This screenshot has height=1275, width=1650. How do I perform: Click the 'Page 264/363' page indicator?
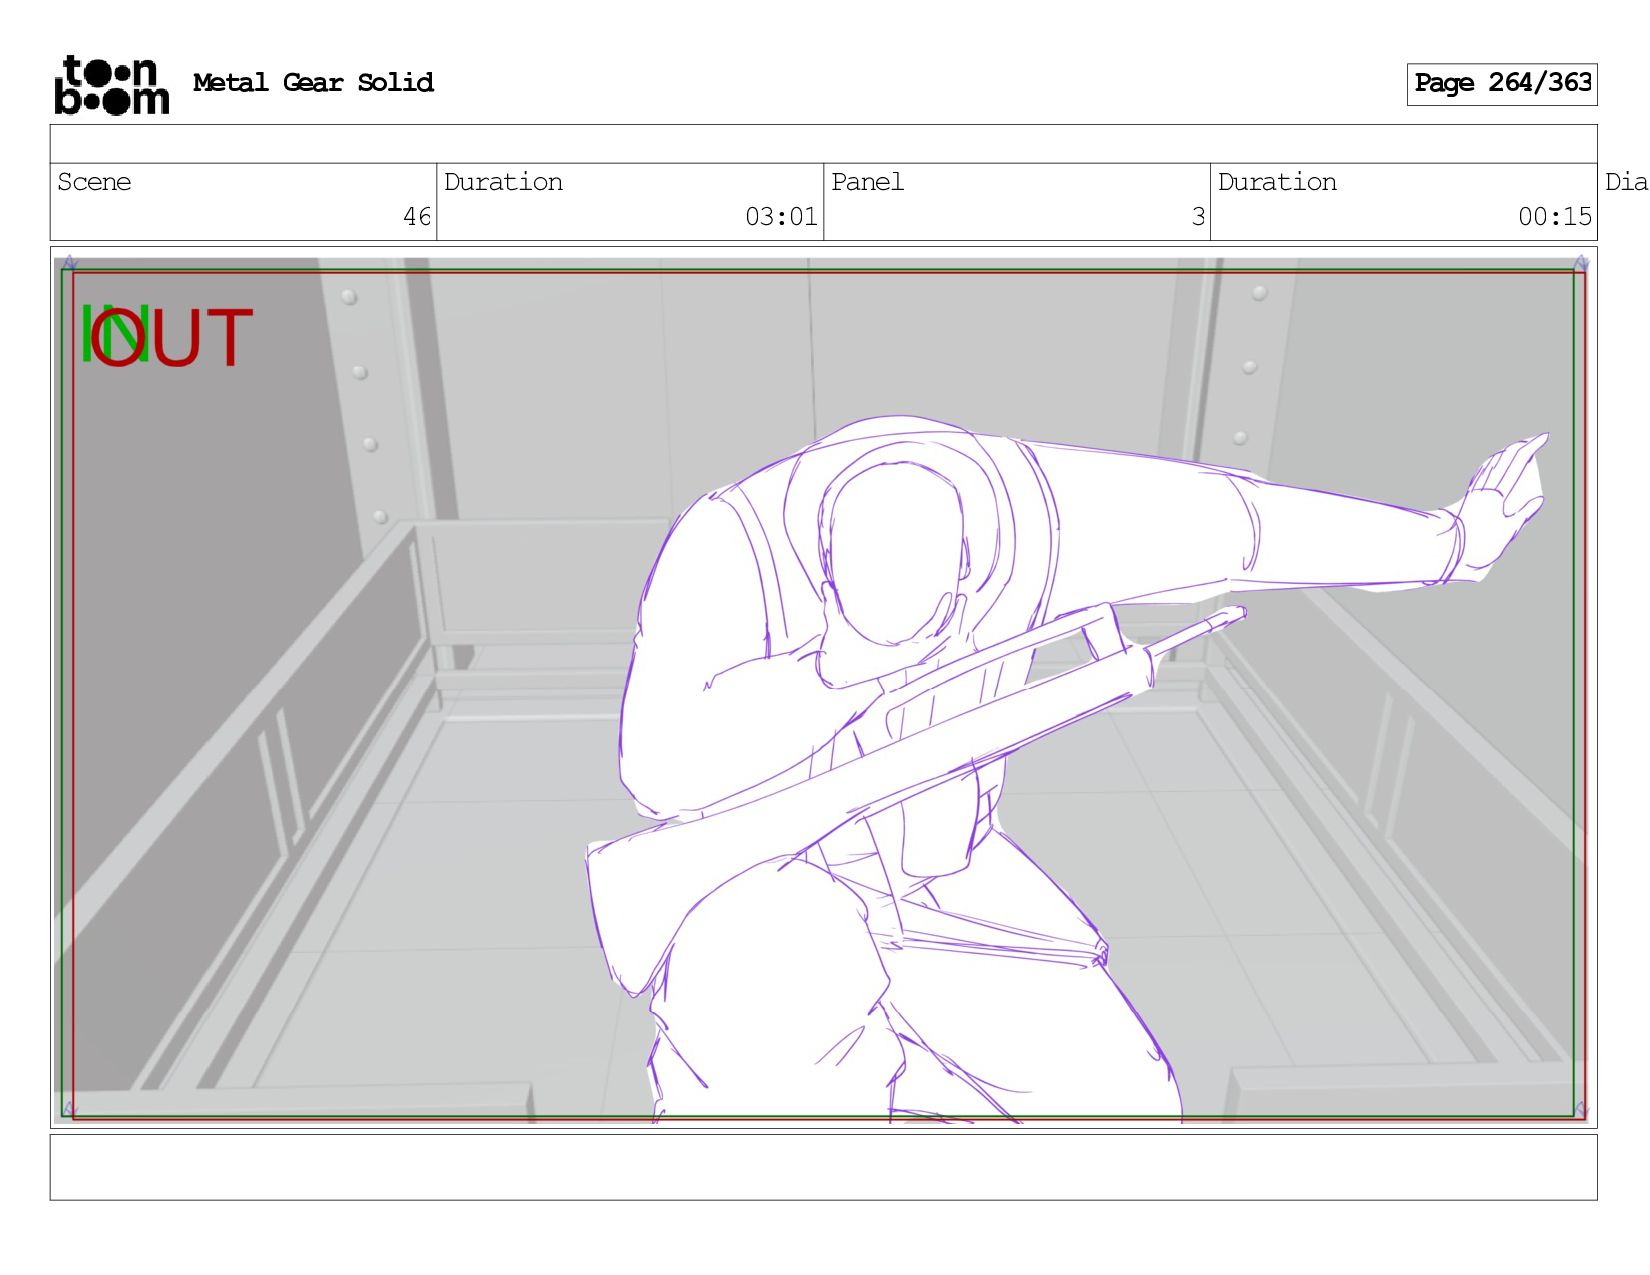tap(1502, 84)
